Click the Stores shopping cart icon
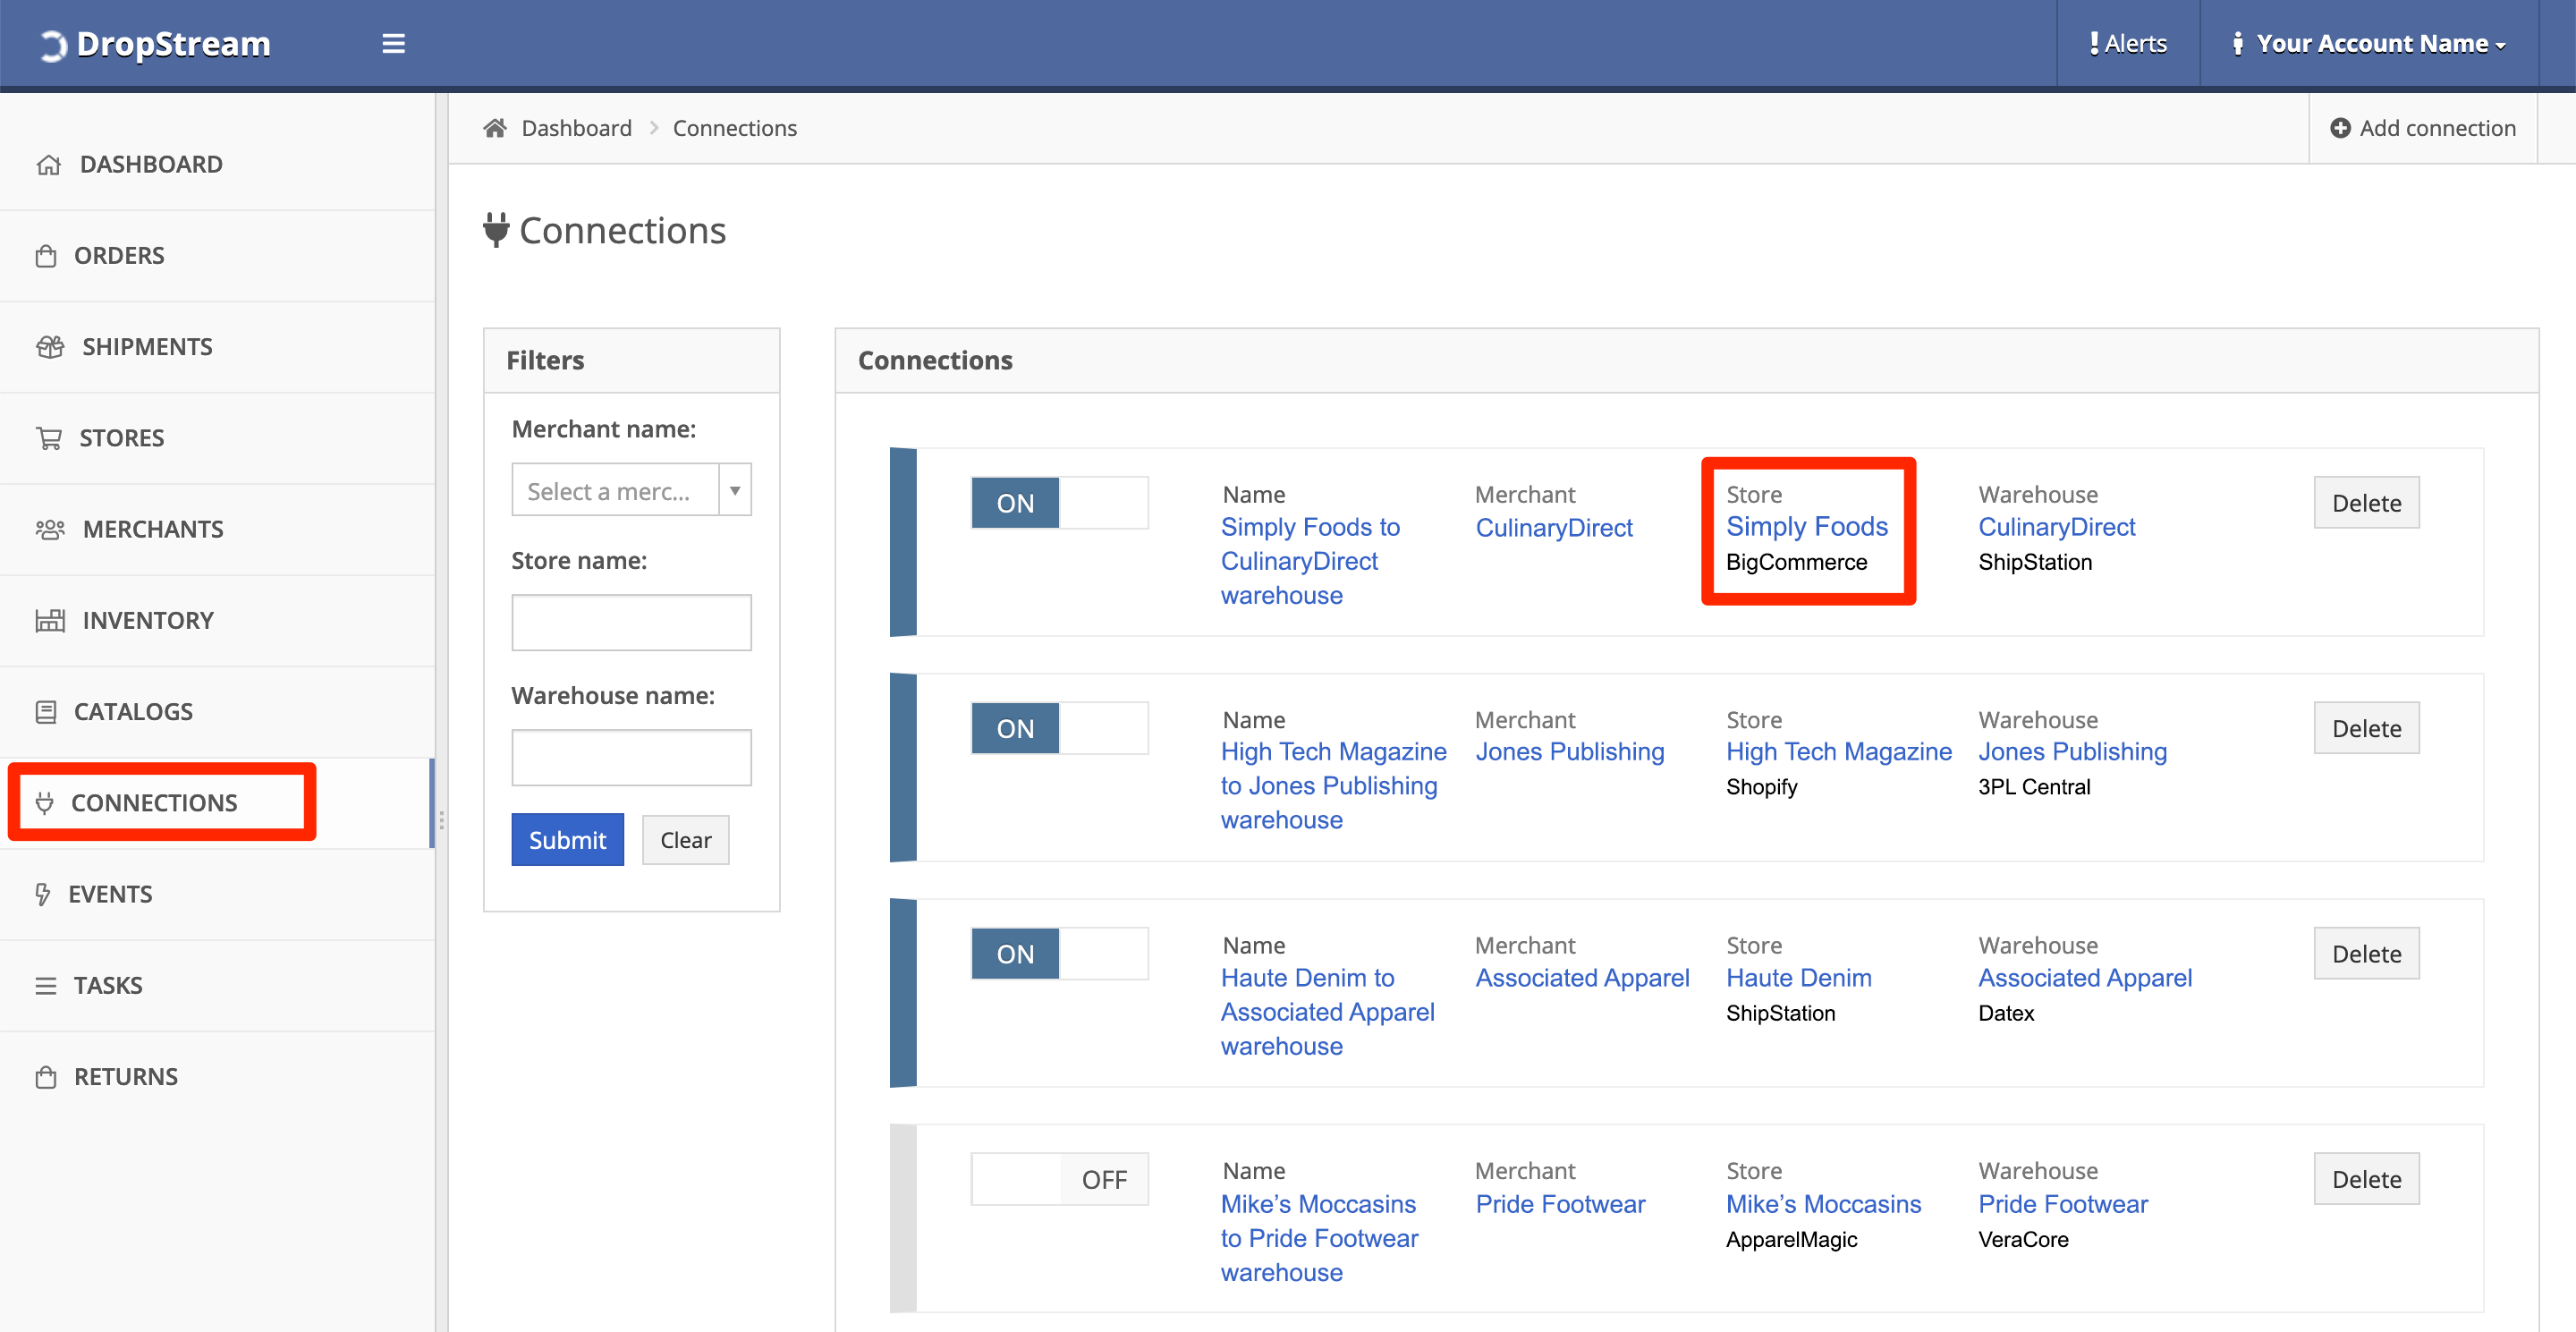The width and height of the screenshot is (2576, 1332). tap(49, 438)
